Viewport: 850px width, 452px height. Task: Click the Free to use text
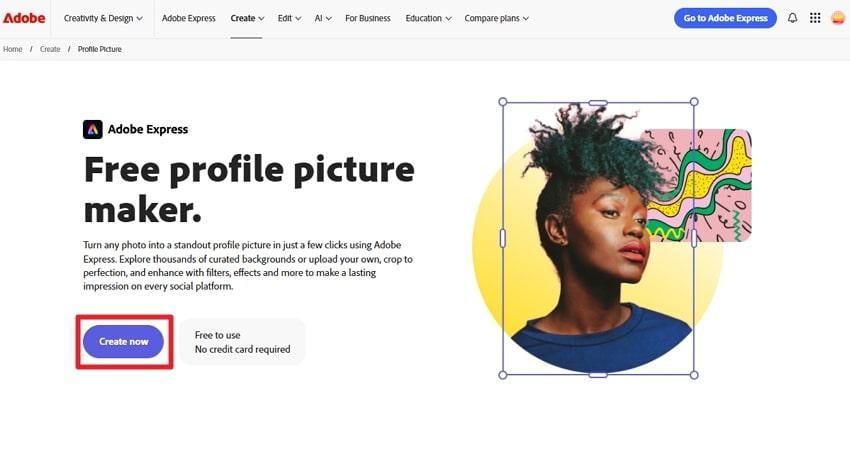tap(217, 335)
